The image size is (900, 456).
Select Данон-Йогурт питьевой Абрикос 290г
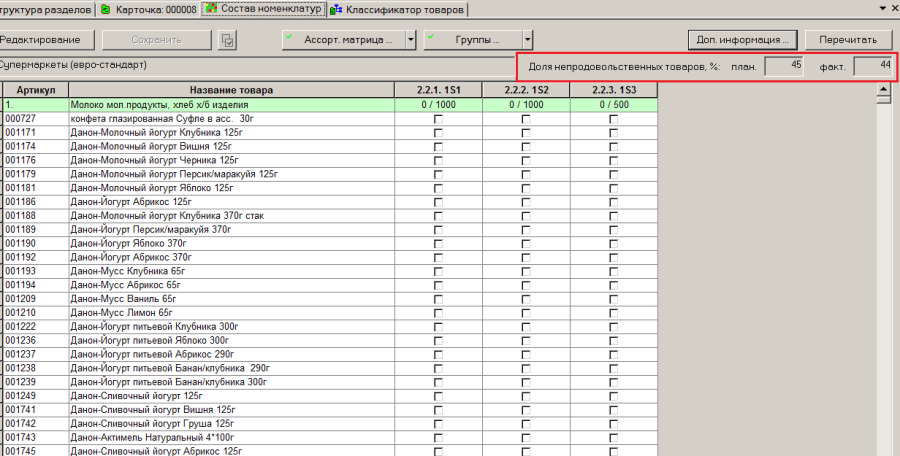coord(330,354)
